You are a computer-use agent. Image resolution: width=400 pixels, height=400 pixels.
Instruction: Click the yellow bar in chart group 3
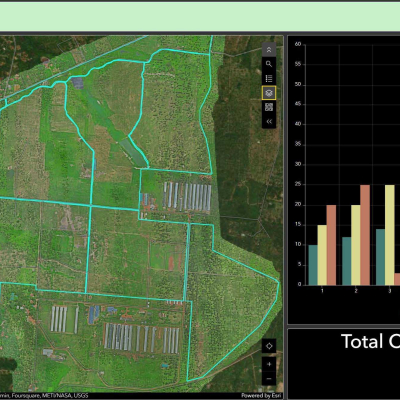pos(389,235)
